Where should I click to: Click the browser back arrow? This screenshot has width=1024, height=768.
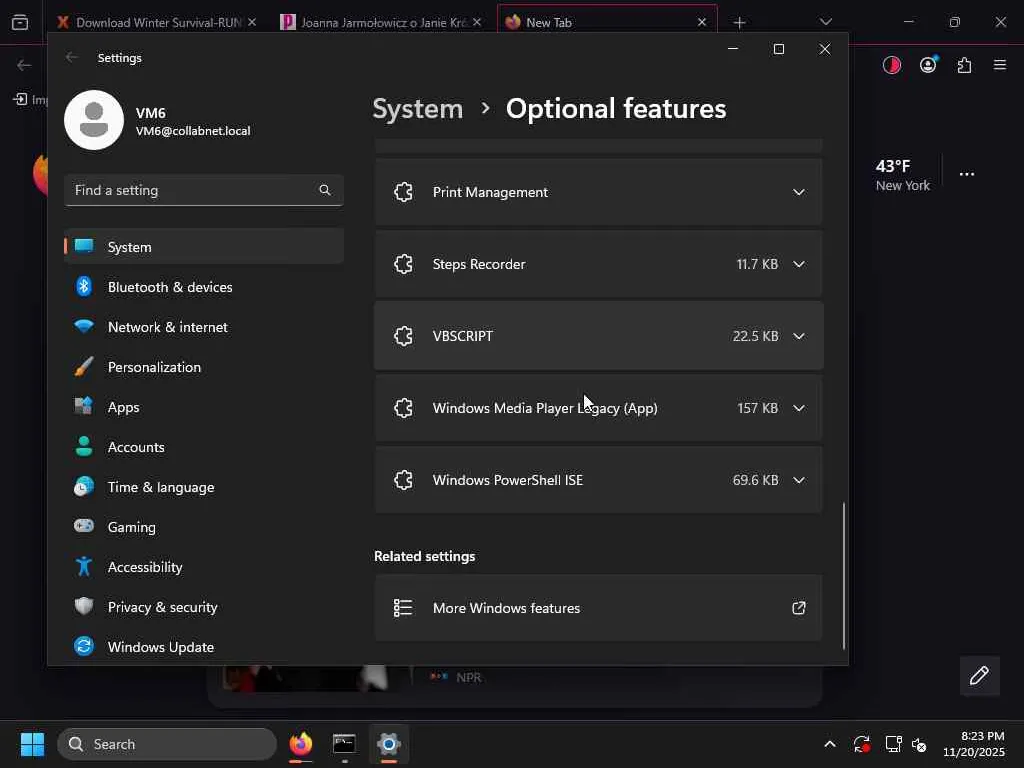[24, 65]
